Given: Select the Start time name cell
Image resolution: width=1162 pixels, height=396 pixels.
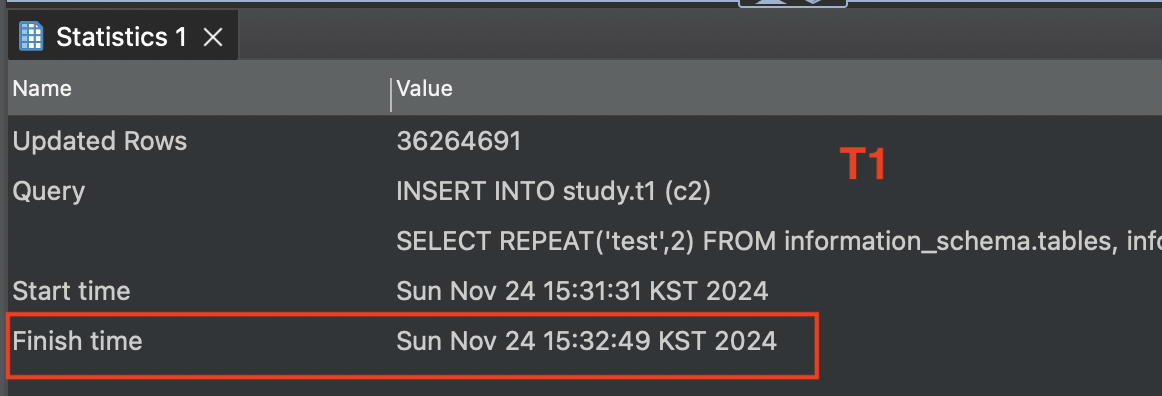Looking at the screenshot, I should pos(71,291).
